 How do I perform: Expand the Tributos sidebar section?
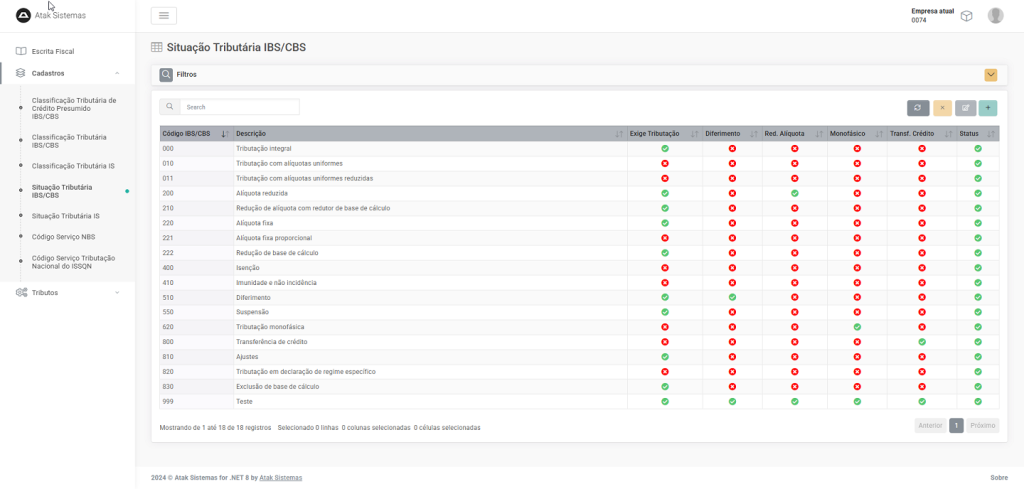117,292
